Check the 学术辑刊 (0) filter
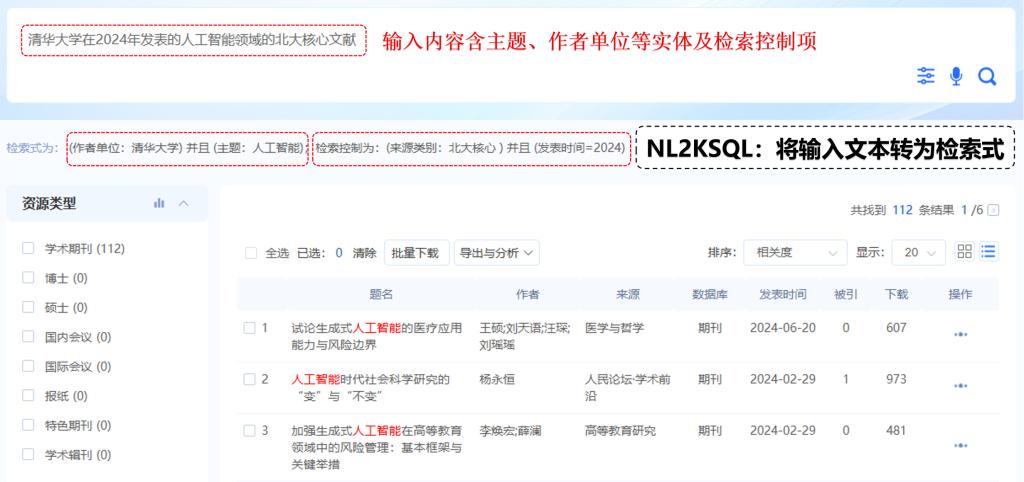This screenshot has height=482, width=1024. point(28,454)
